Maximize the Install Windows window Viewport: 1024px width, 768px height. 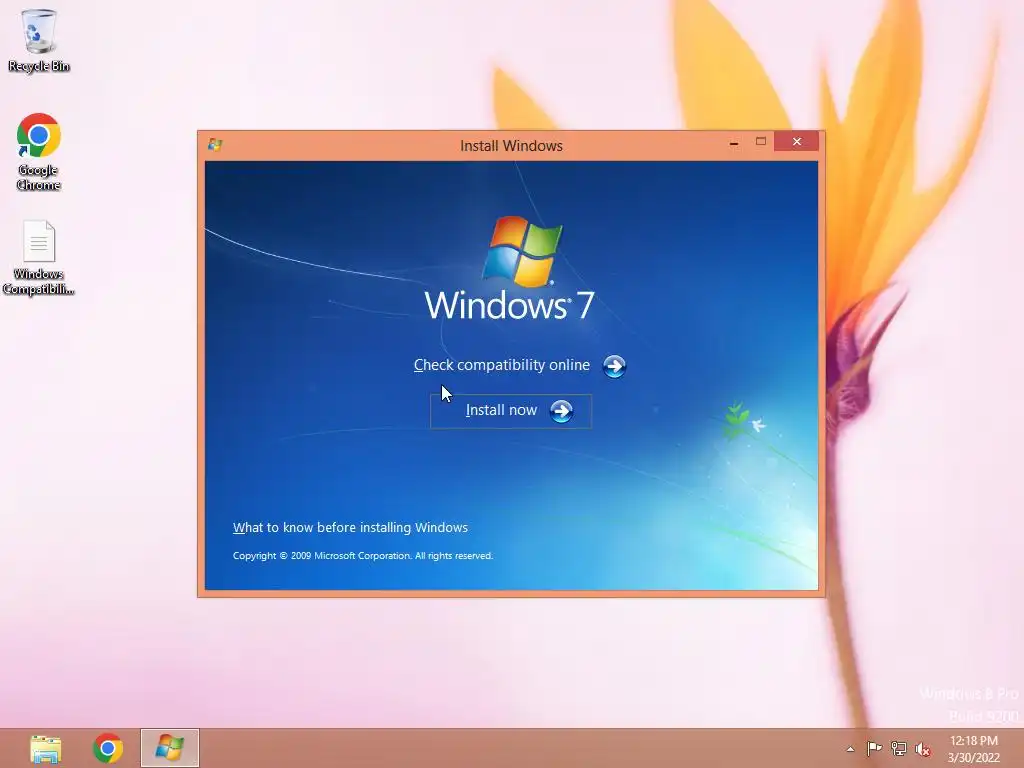(x=761, y=142)
